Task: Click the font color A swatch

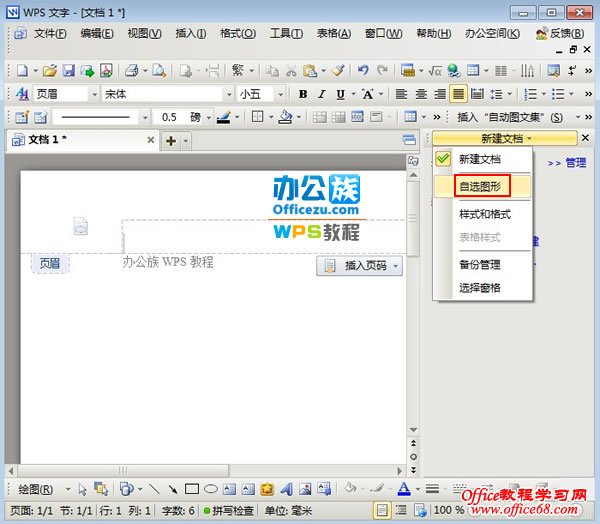Action: point(403,489)
